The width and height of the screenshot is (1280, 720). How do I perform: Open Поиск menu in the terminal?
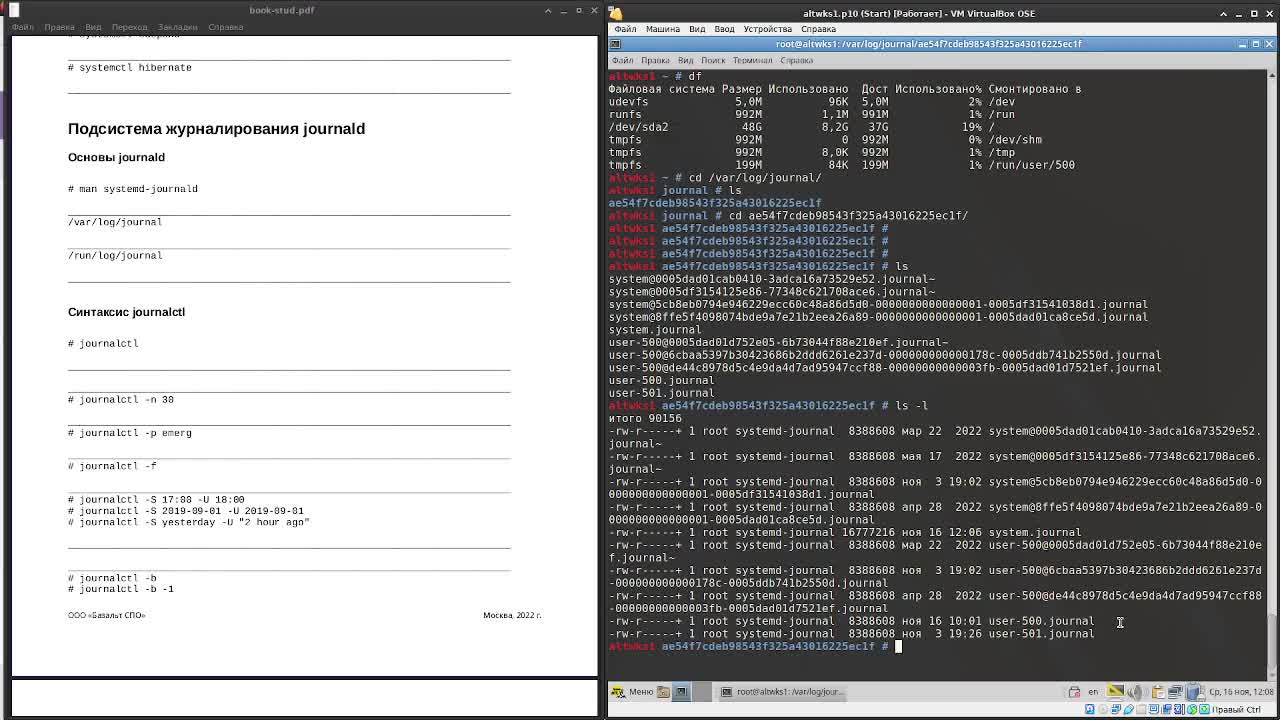[712, 60]
